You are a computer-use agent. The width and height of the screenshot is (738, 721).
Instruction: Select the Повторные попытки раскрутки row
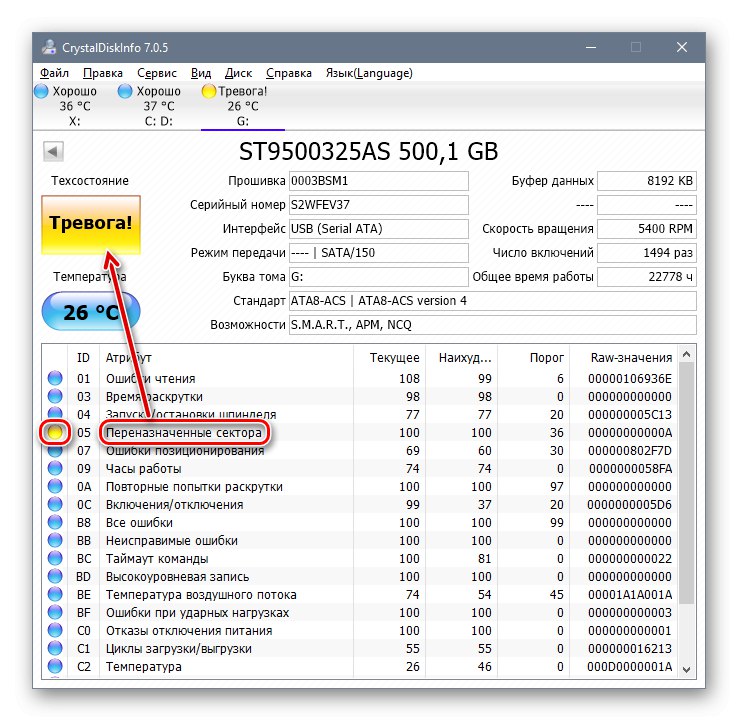tap(360, 486)
